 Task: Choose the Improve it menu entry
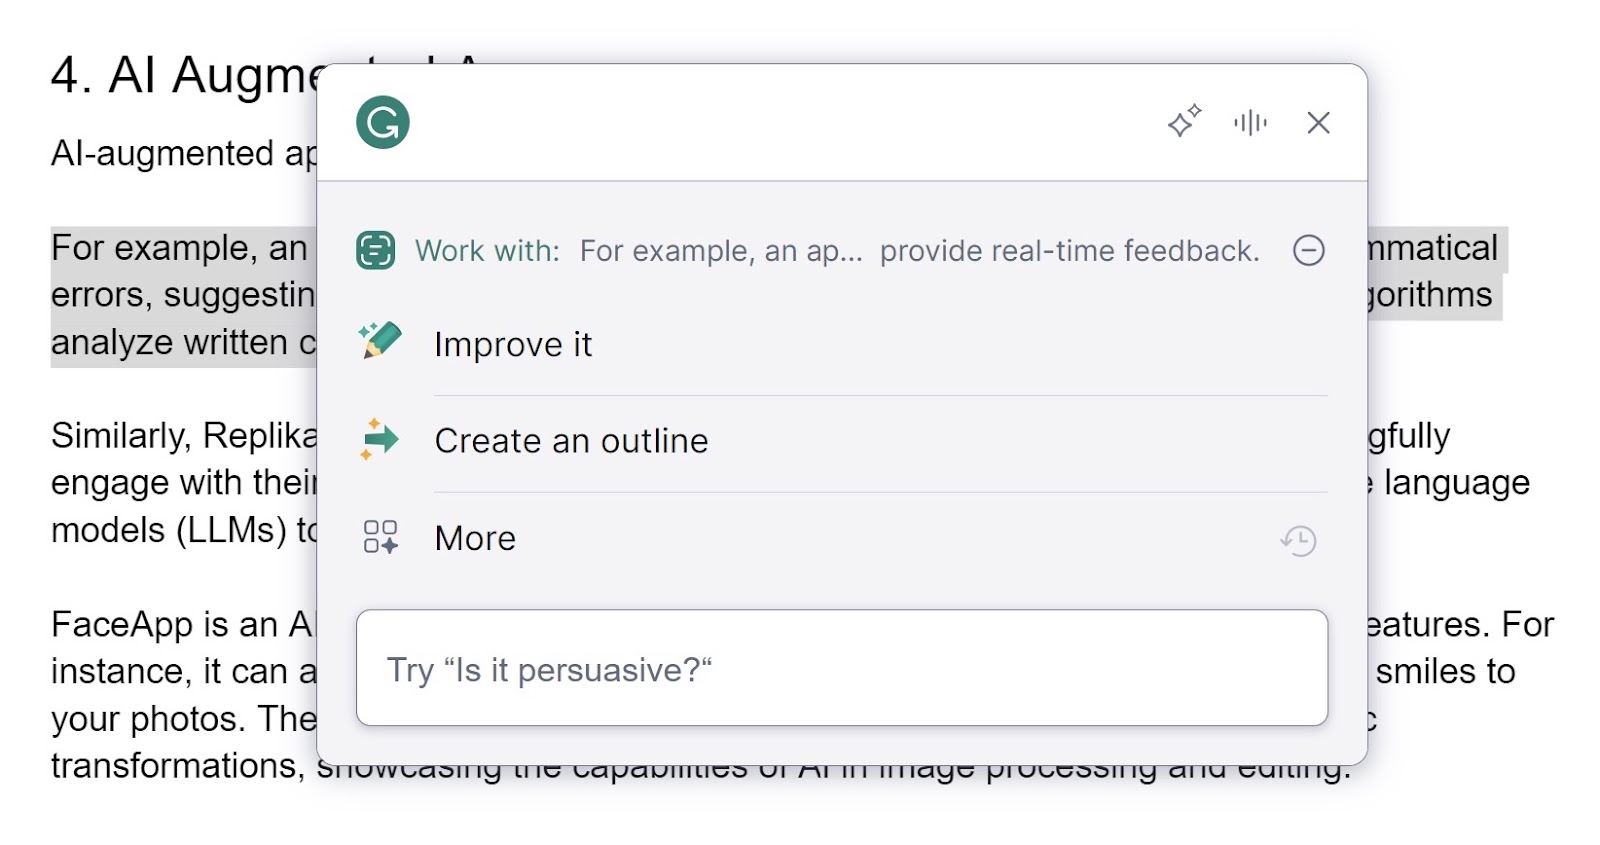point(513,343)
